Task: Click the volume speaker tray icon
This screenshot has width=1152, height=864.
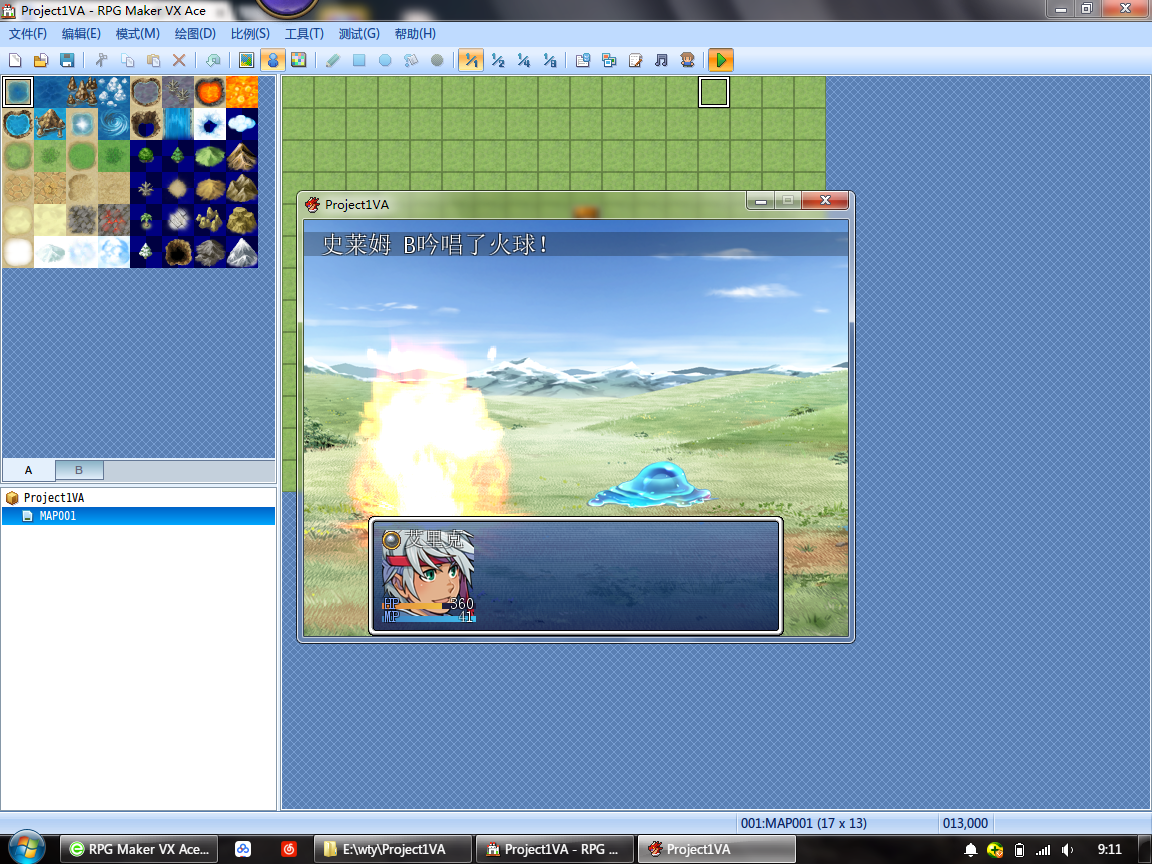Action: [x=1068, y=850]
